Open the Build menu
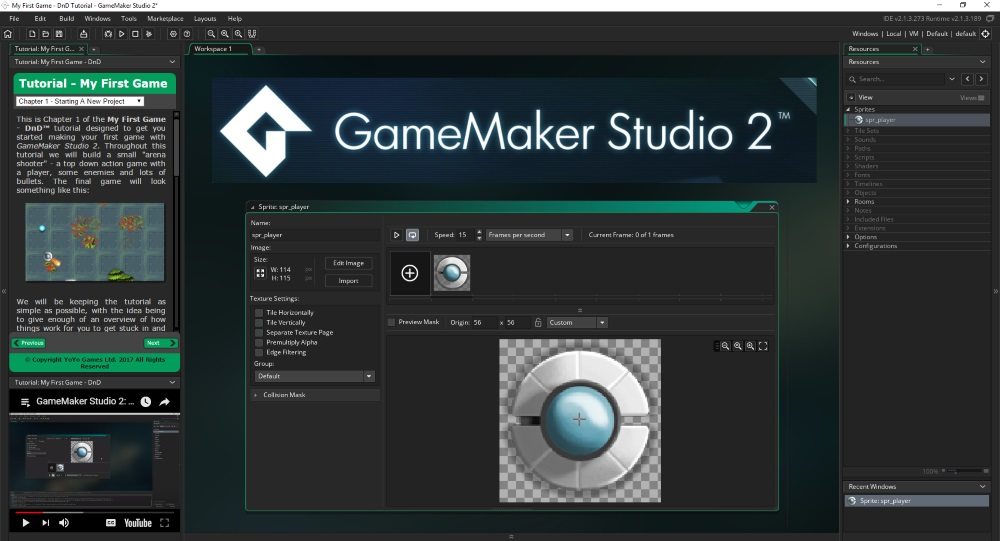 click(66, 19)
